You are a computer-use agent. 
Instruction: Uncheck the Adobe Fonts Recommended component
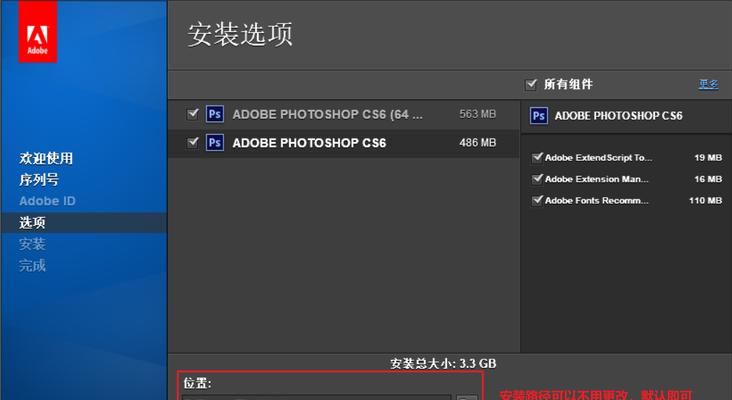pyautogui.click(x=538, y=200)
